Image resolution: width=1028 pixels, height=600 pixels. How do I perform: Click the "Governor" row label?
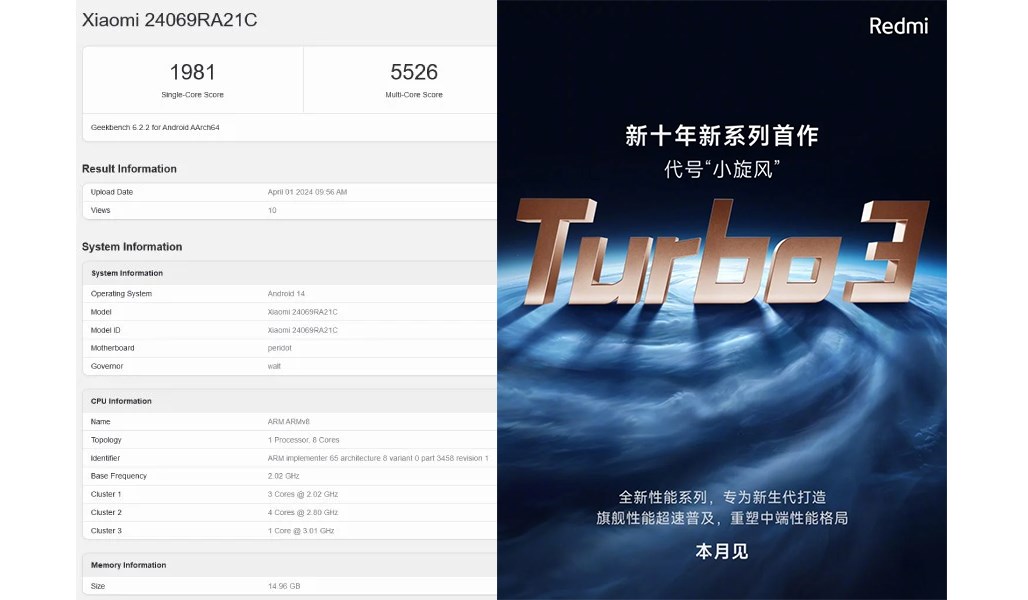click(107, 367)
